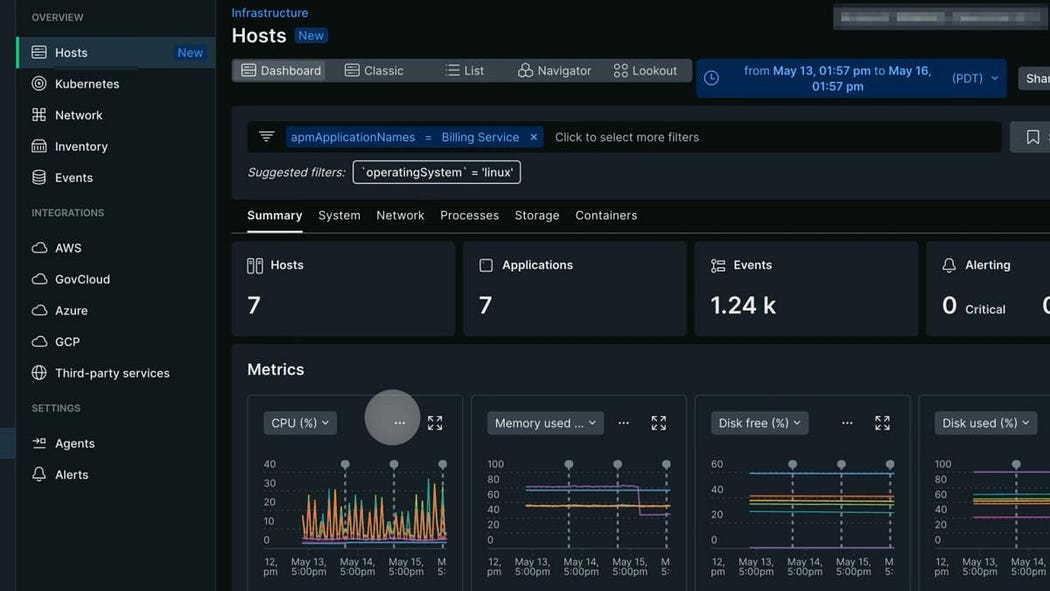Open the CPU (%) metric dropdown

coord(300,423)
